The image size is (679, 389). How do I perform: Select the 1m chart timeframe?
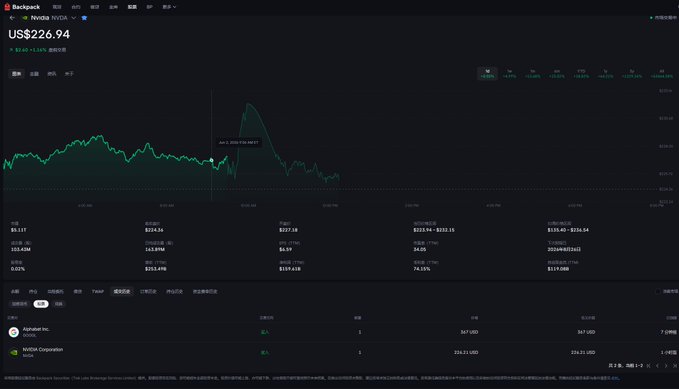(x=533, y=74)
